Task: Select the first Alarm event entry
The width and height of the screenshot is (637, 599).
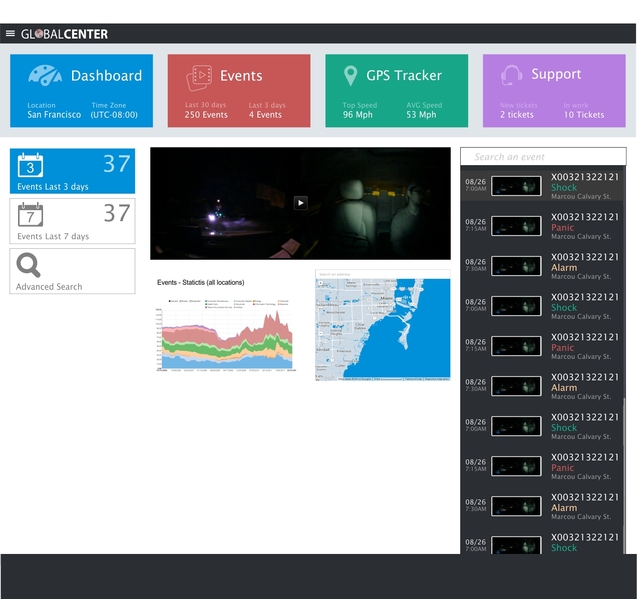Action: coord(542,266)
